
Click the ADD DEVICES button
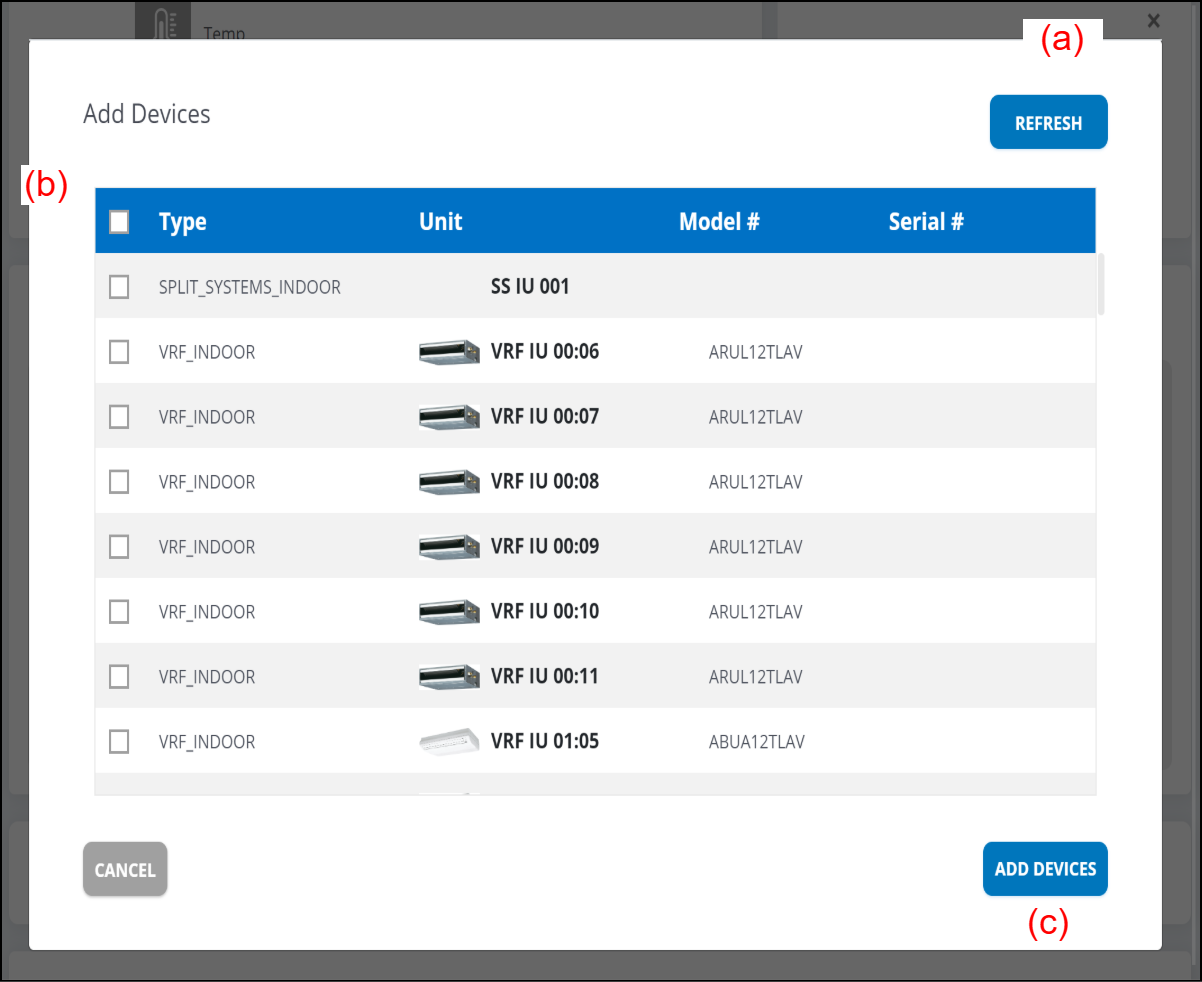1045,869
